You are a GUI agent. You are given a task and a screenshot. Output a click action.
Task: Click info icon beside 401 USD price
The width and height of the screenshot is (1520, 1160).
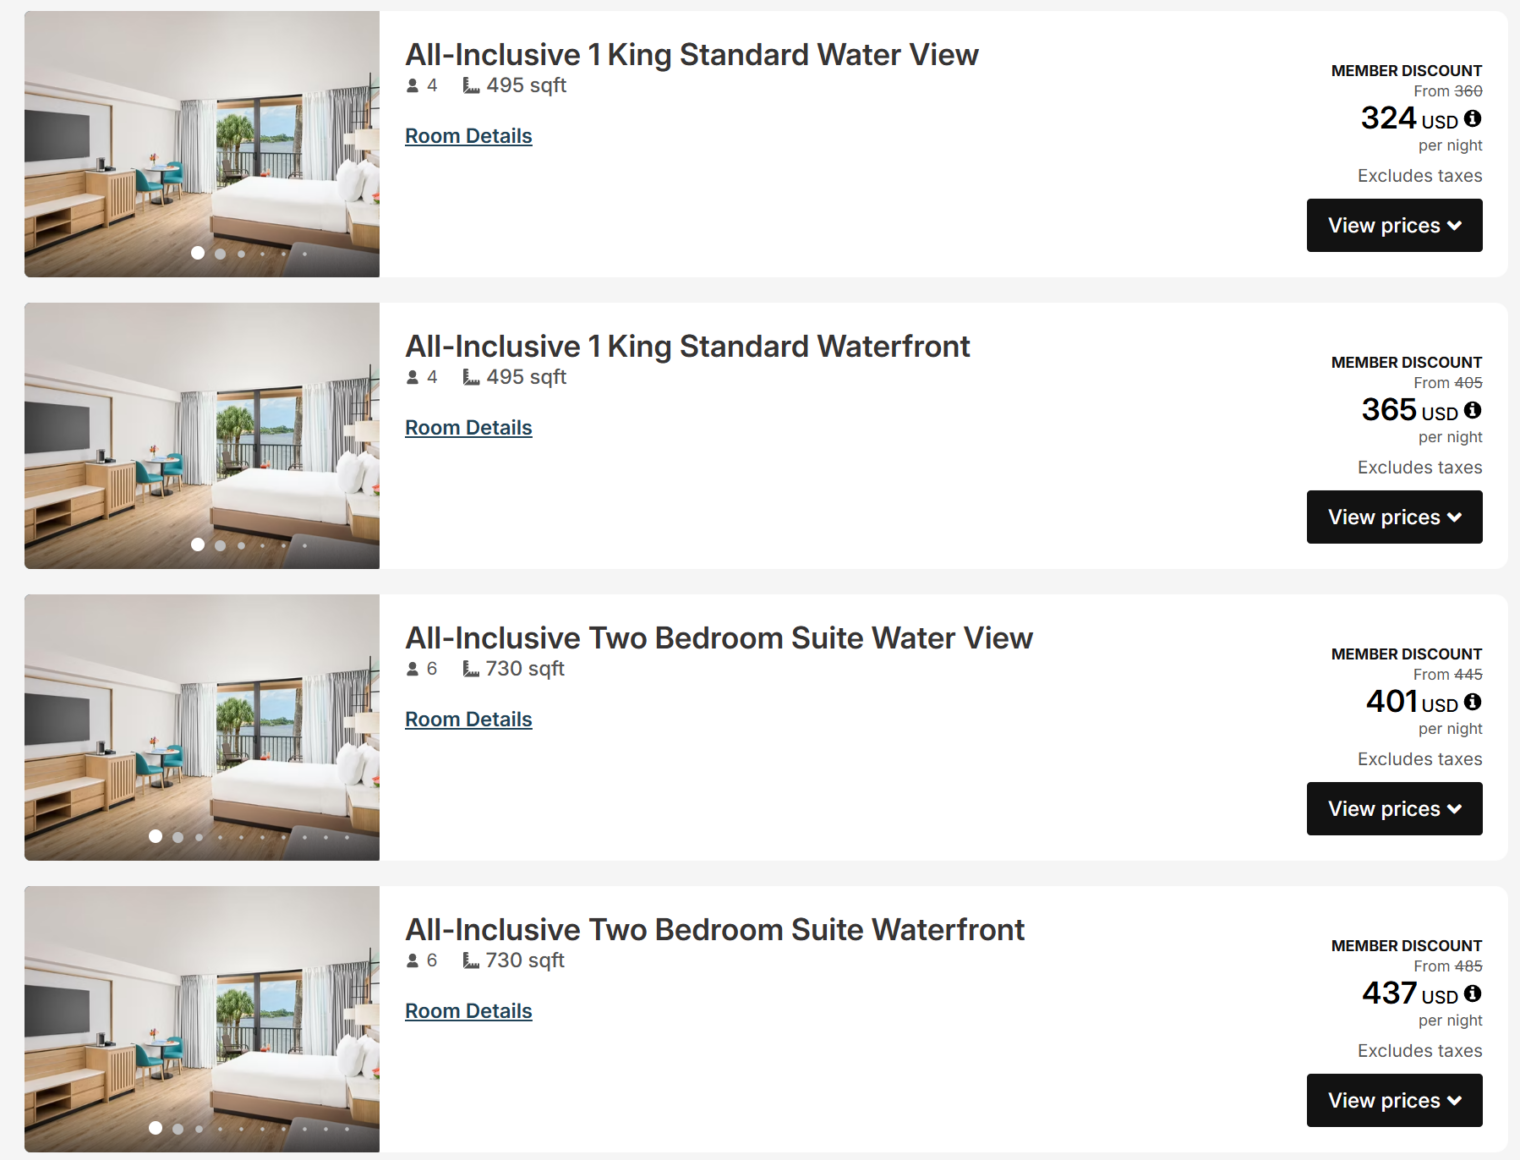pyautogui.click(x=1472, y=702)
